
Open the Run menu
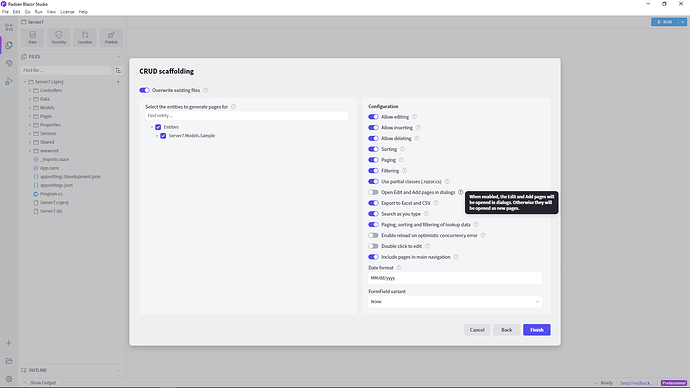click(x=39, y=12)
